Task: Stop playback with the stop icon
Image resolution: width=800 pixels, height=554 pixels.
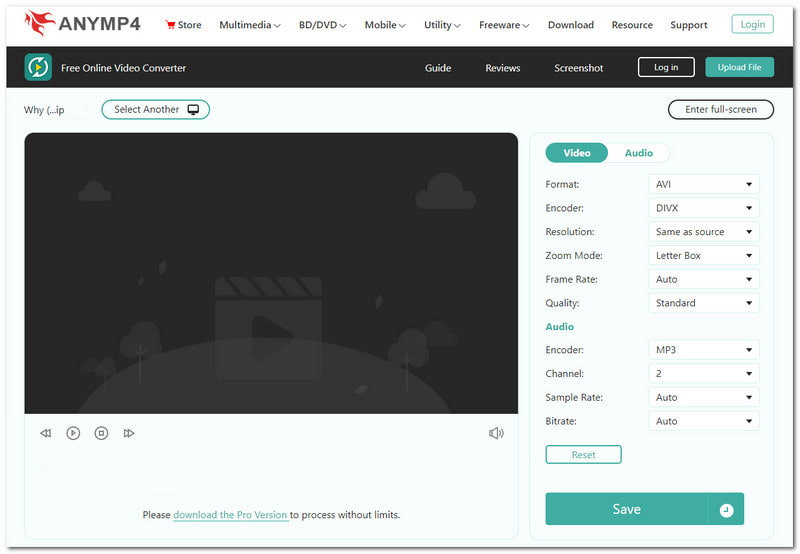Action: coord(101,433)
